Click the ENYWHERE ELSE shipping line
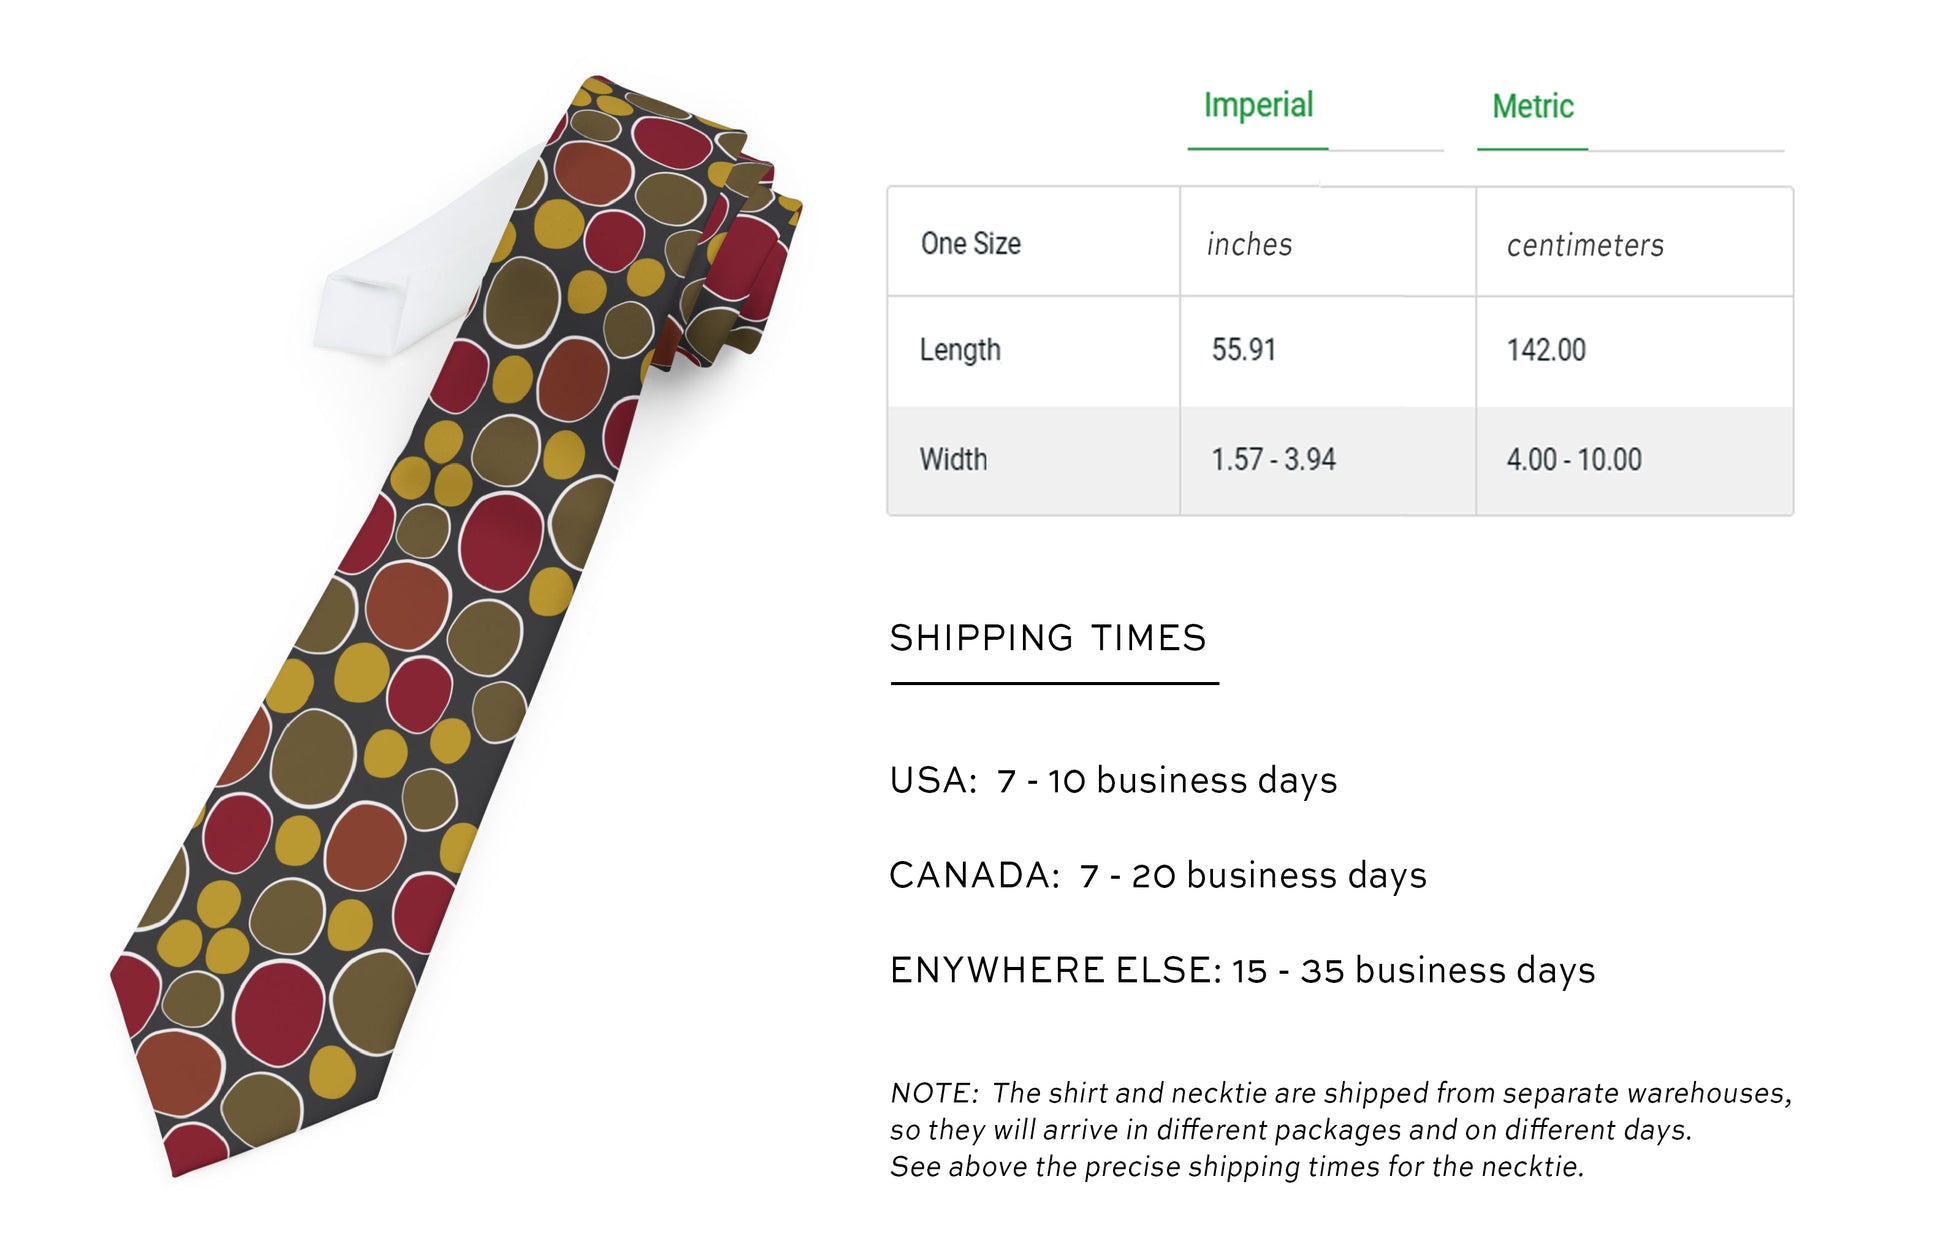Screen dimensions: 1946x1255 coord(1242,971)
